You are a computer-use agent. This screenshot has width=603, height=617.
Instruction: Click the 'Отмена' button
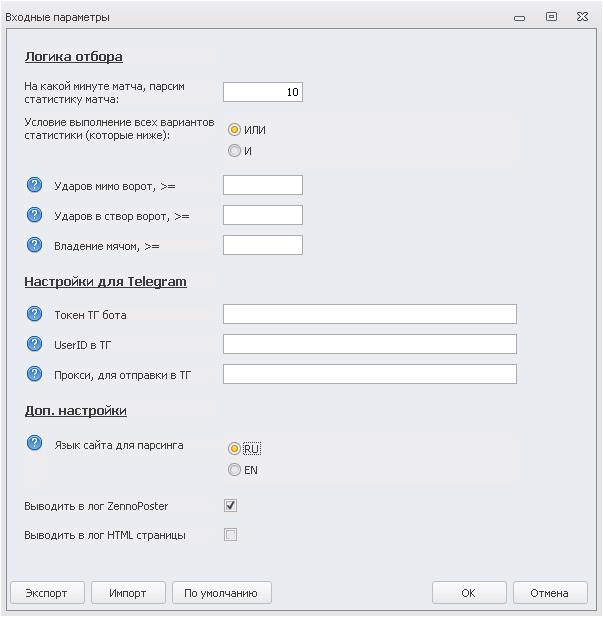coord(549,593)
